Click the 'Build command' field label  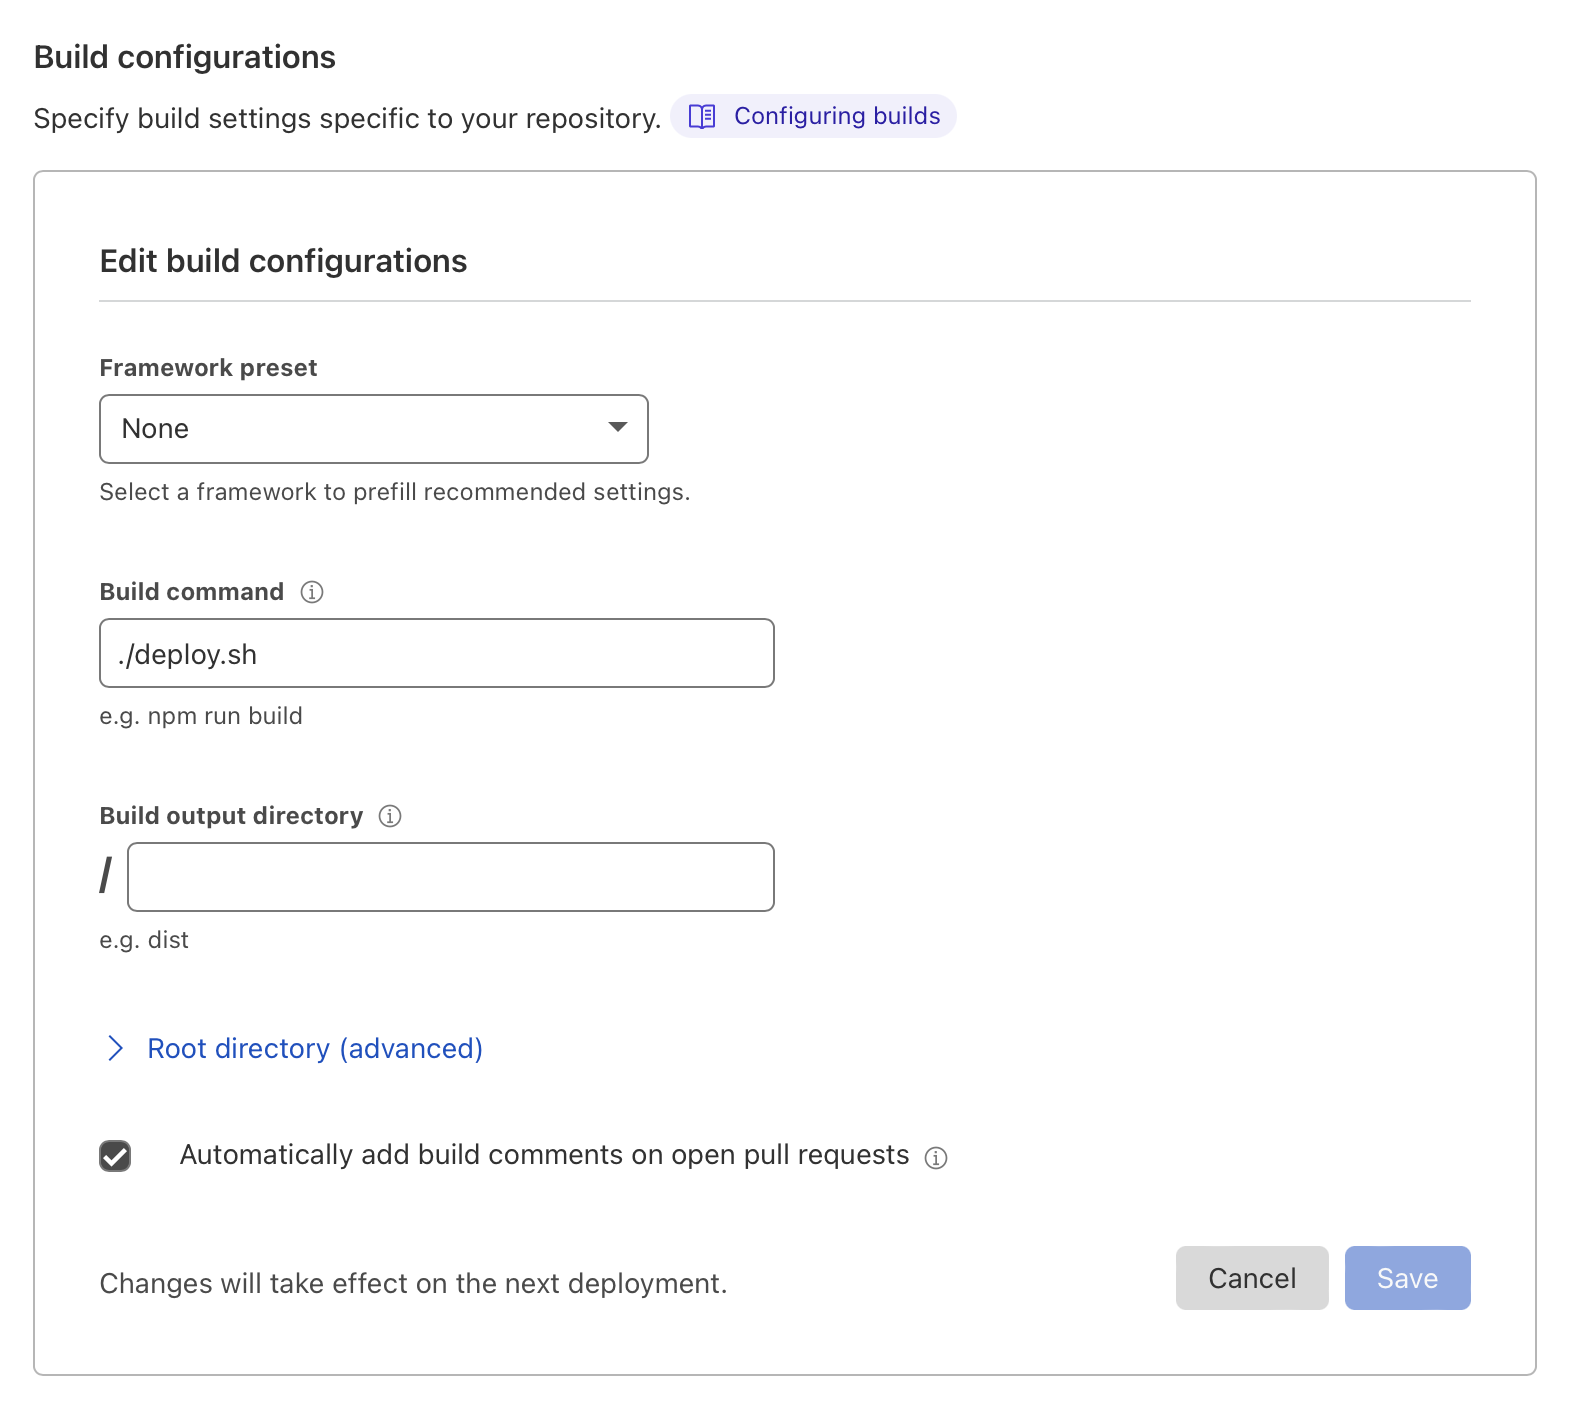click(191, 592)
